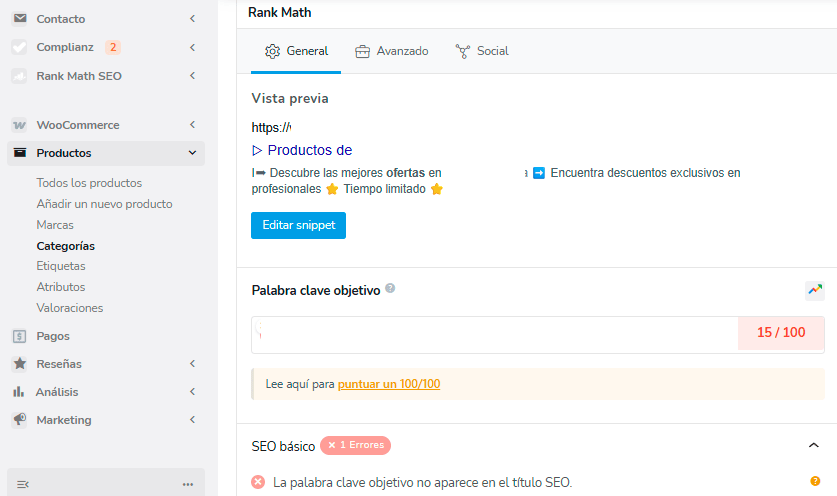Open the keyword trends chart icon

click(815, 290)
